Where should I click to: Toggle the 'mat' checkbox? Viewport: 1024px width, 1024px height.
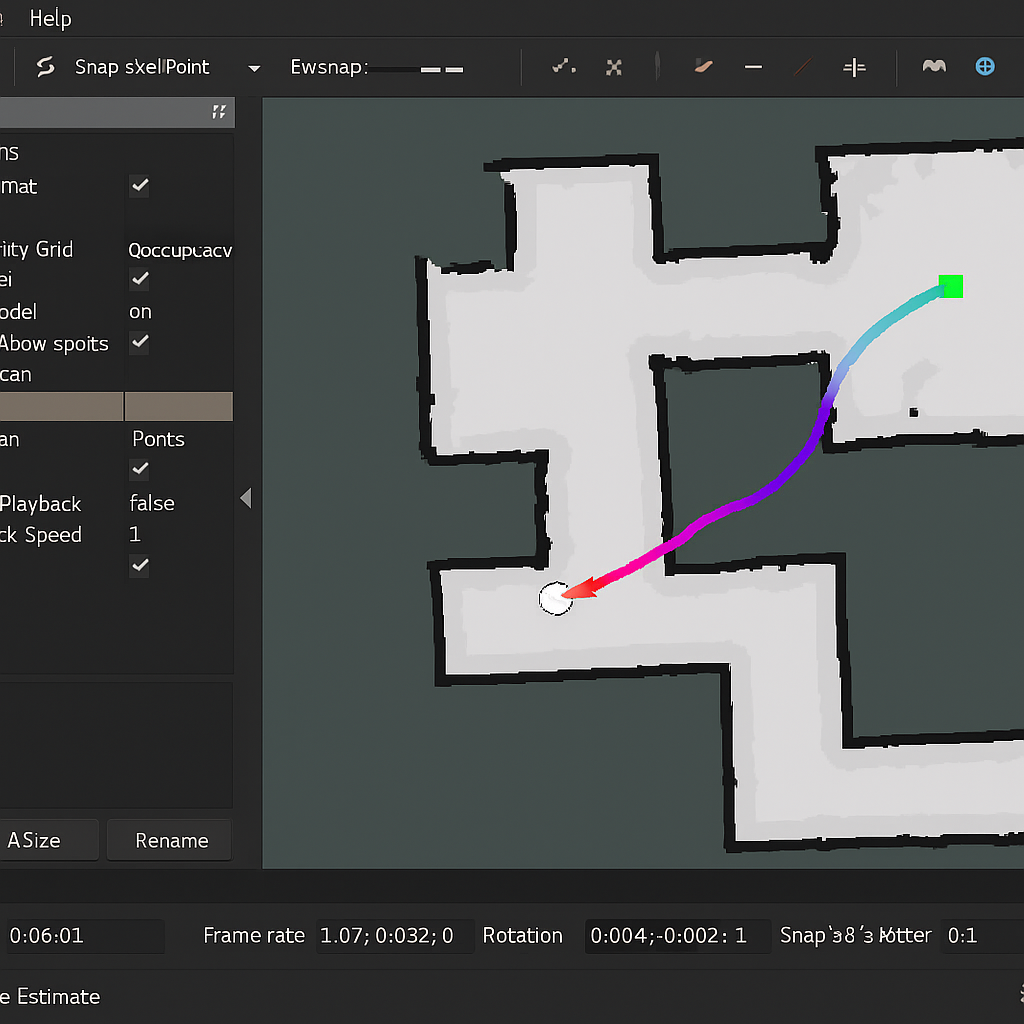click(139, 186)
